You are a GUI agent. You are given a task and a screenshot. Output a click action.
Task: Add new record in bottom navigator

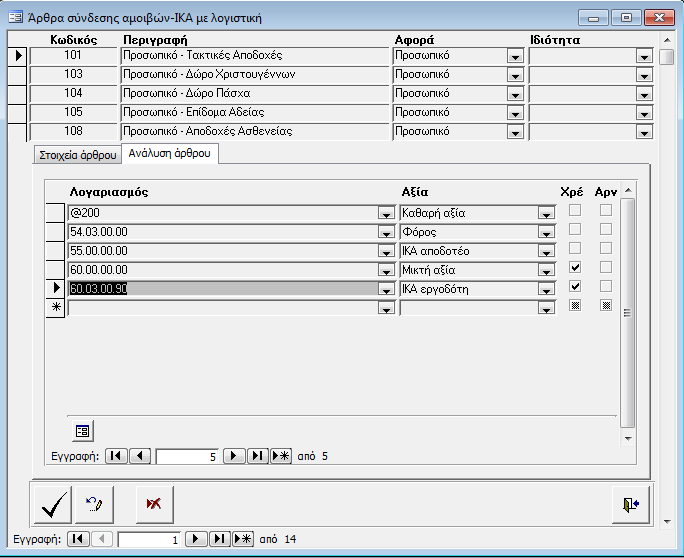[243, 539]
